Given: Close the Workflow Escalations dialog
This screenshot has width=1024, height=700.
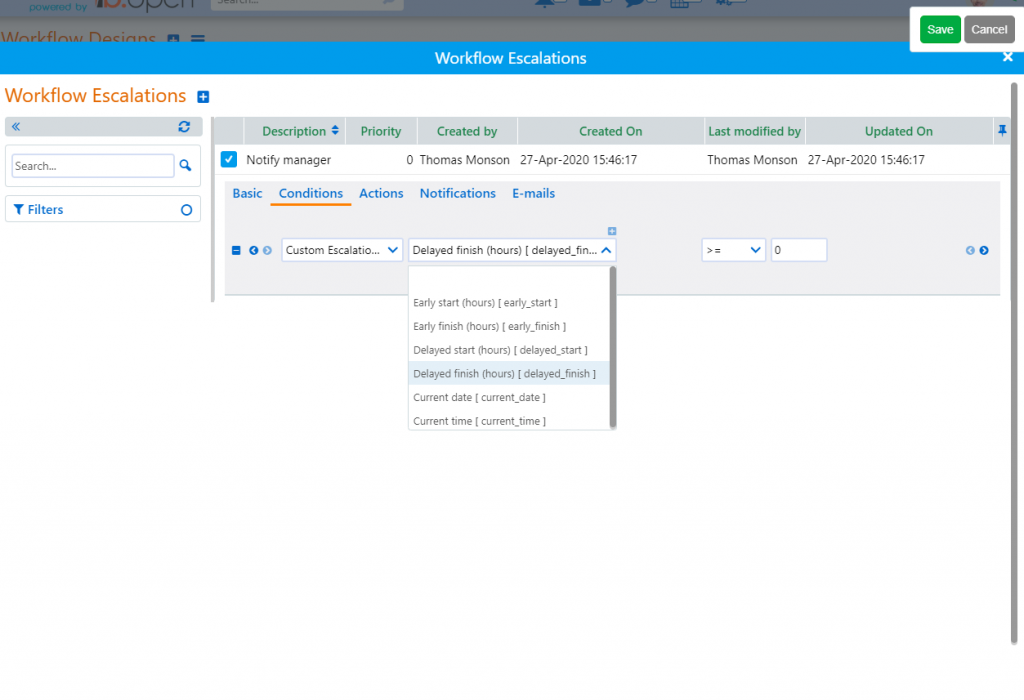Looking at the screenshot, I should (x=1008, y=57).
